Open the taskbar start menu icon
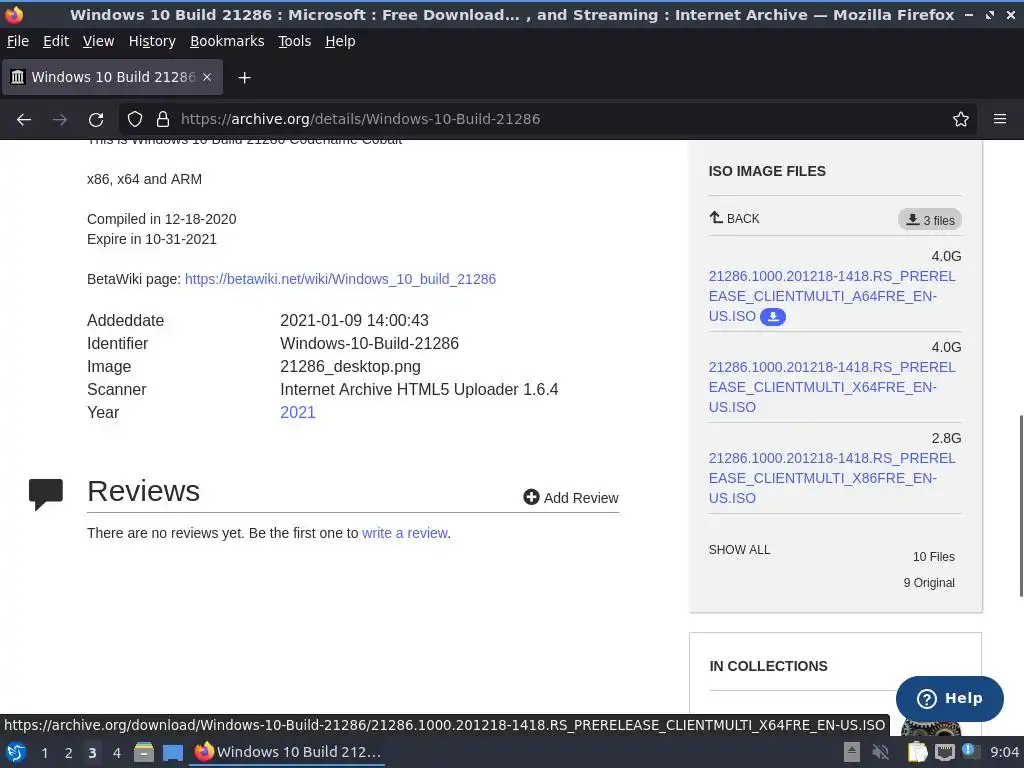 pos(16,752)
